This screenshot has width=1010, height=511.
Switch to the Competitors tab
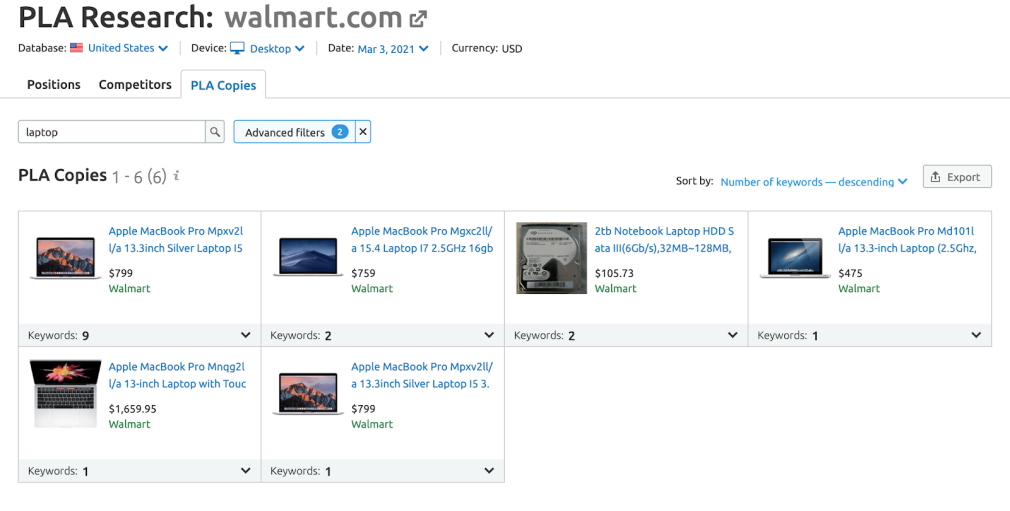pyautogui.click(x=135, y=85)
